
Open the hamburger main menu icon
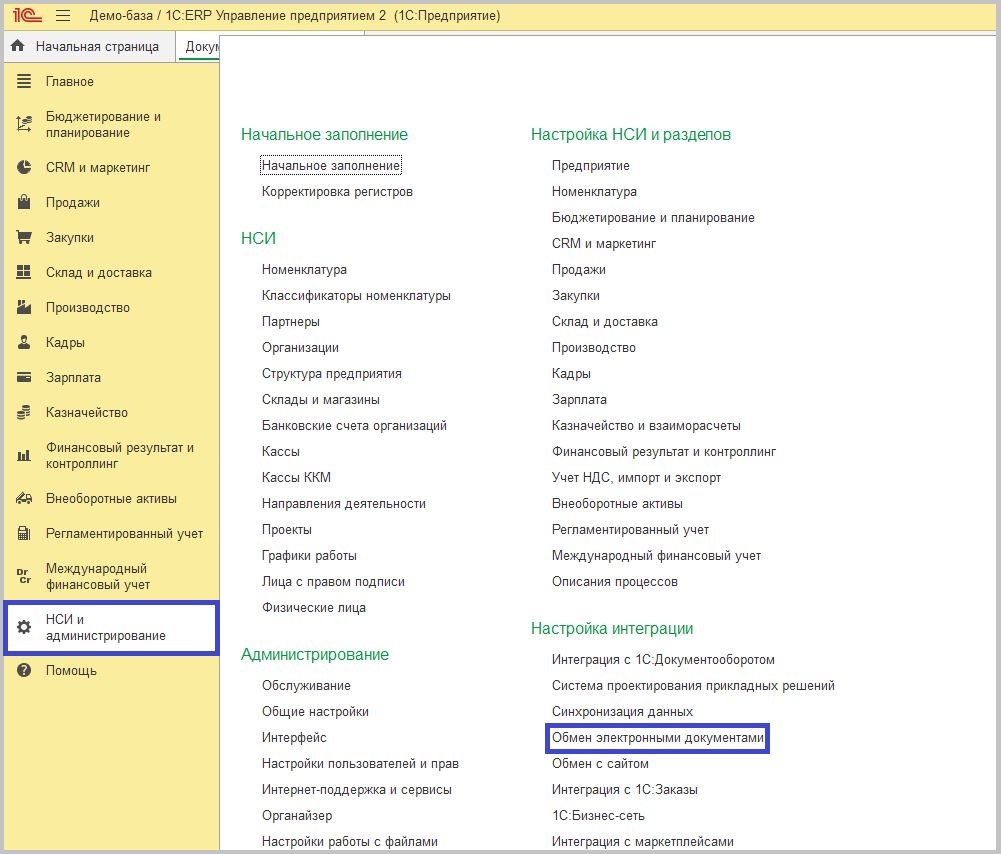(x=63, y=16)
